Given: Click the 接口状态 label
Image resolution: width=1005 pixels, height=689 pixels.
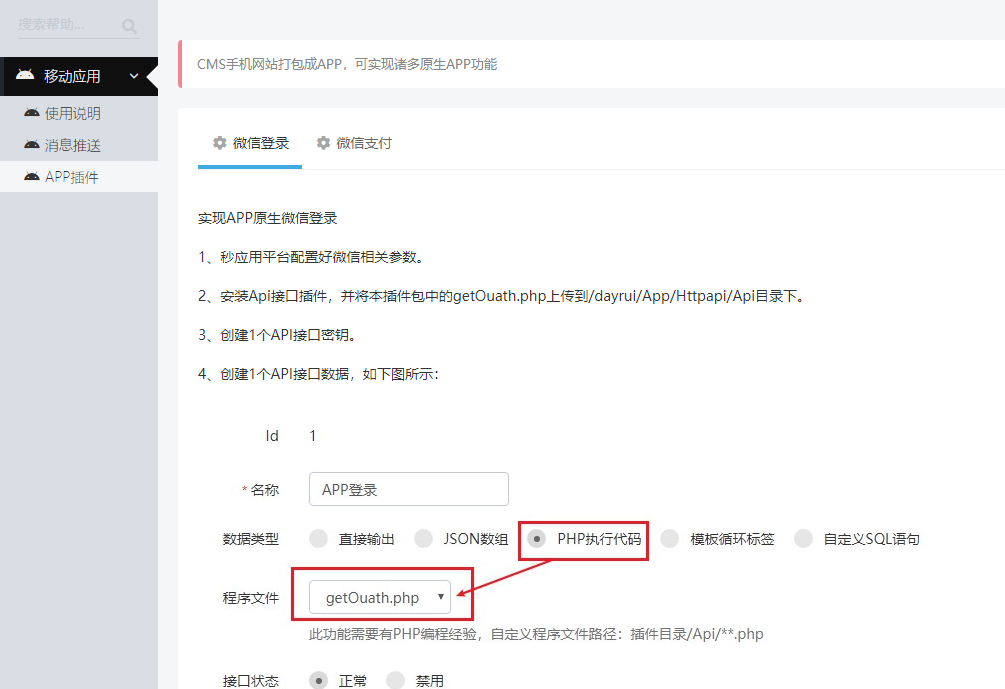Looking at the screenshot, I should click(251, 681).
